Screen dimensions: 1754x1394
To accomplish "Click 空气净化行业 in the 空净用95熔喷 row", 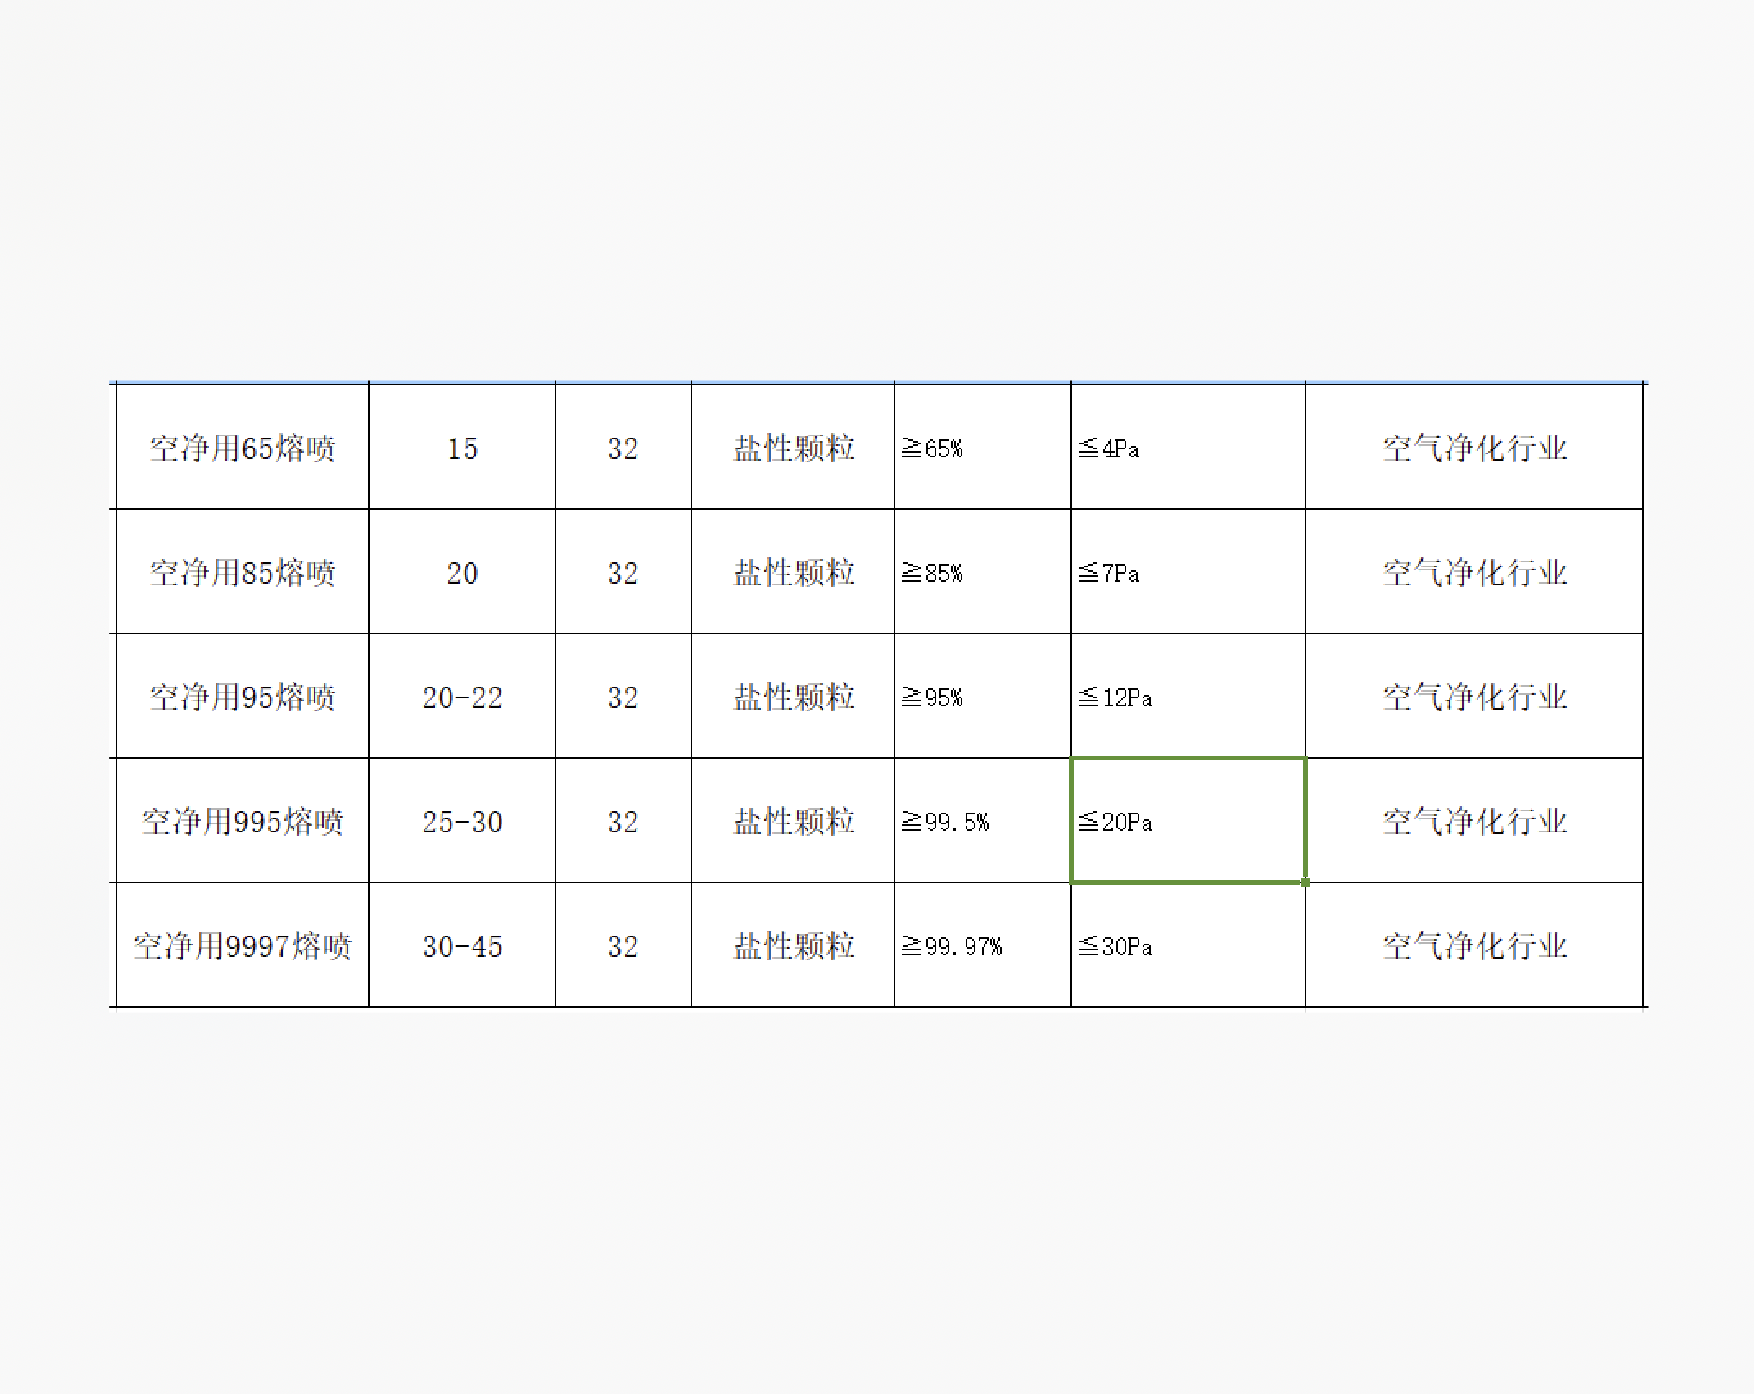I will [x=1474, y=696].
